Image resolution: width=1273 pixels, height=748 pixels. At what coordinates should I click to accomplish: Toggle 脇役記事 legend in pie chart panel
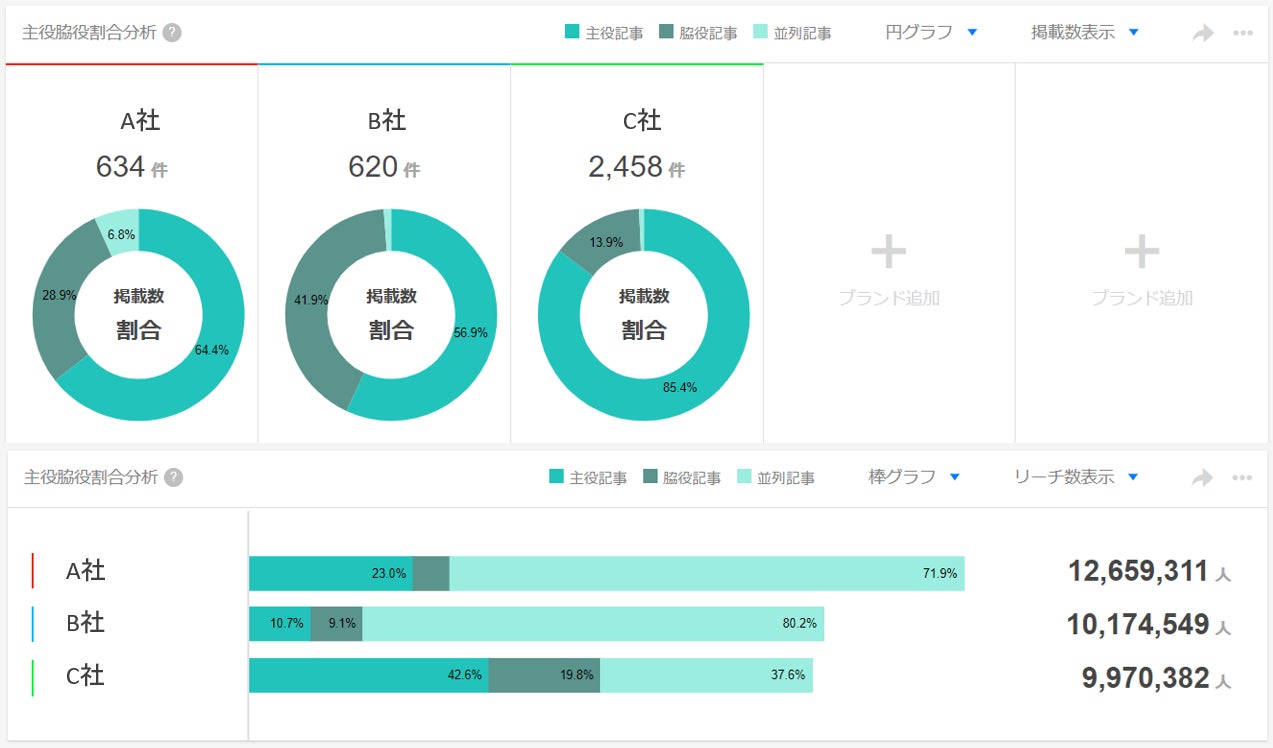[698, 33]
